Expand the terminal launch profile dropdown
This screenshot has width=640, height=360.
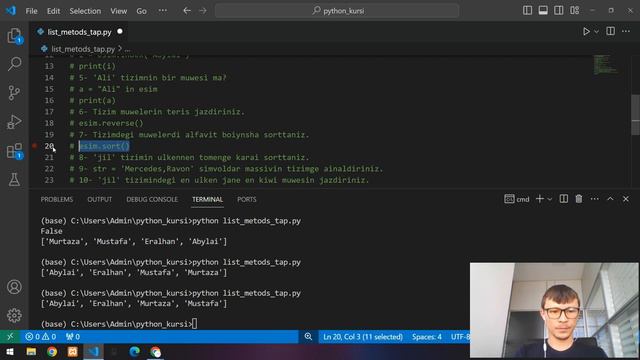tap(550, 199)
